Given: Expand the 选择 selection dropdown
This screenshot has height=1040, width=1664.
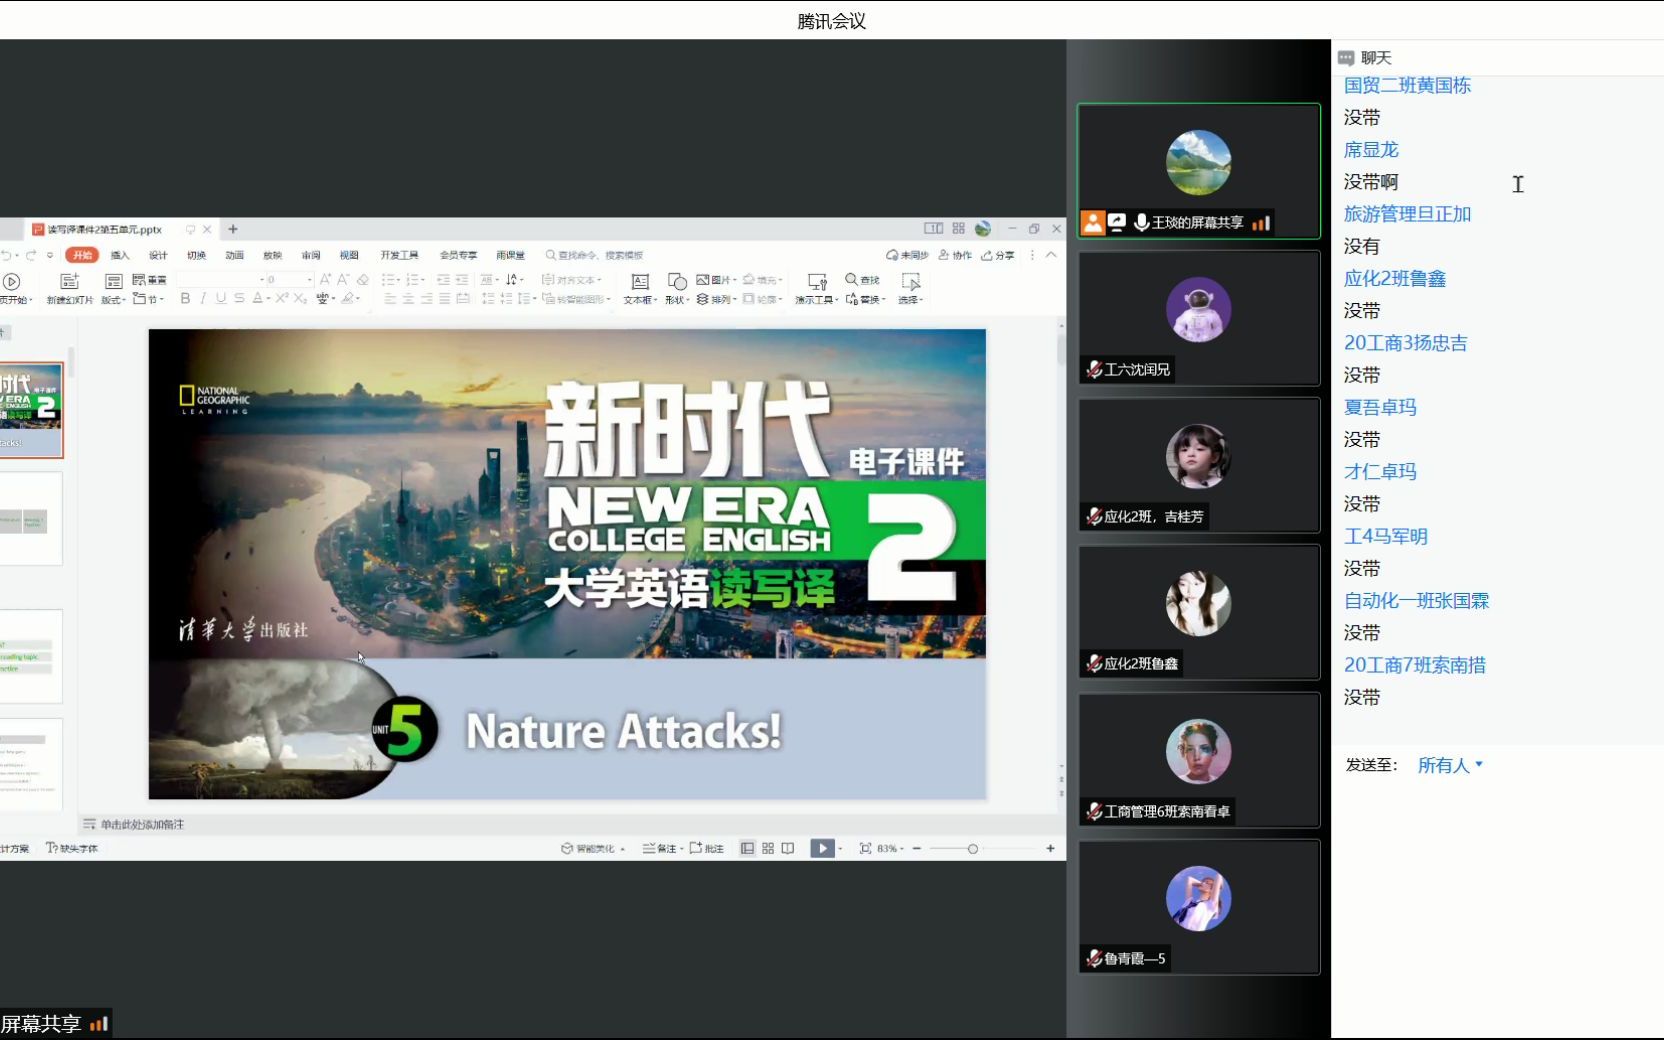Looking at the screenshot, I should tap(912, 298).
